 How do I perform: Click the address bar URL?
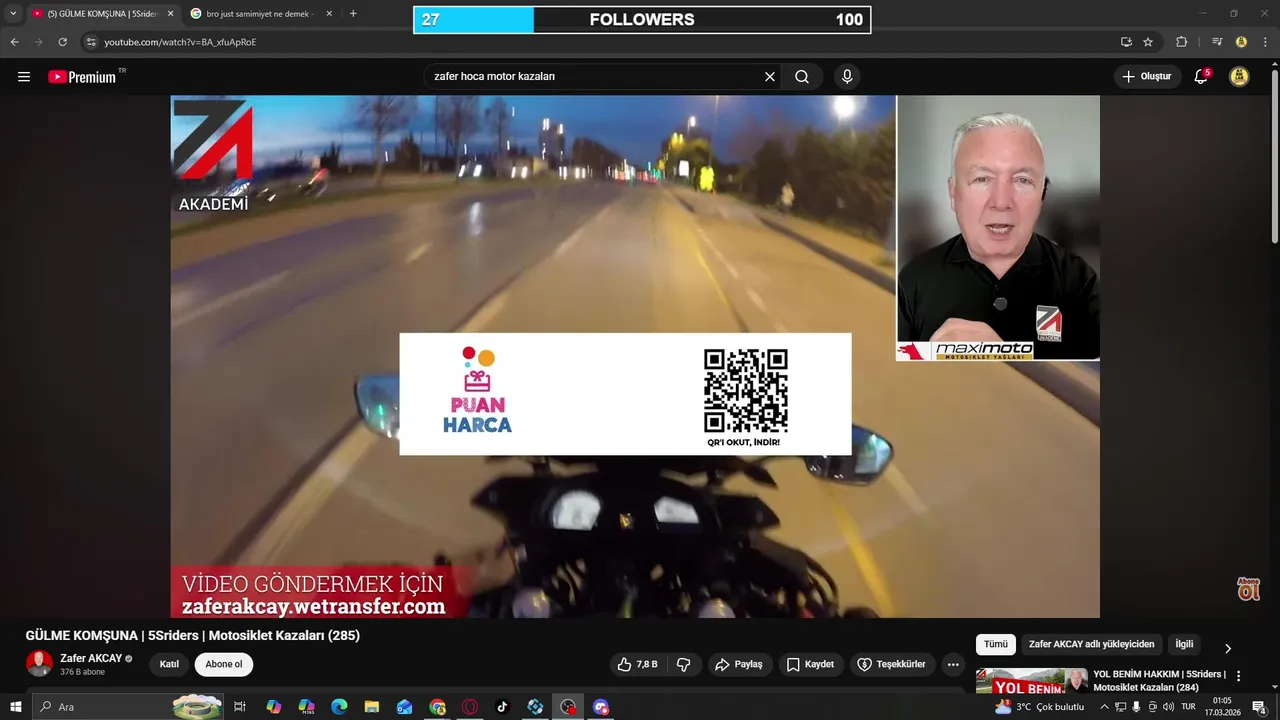click(180, 42)
